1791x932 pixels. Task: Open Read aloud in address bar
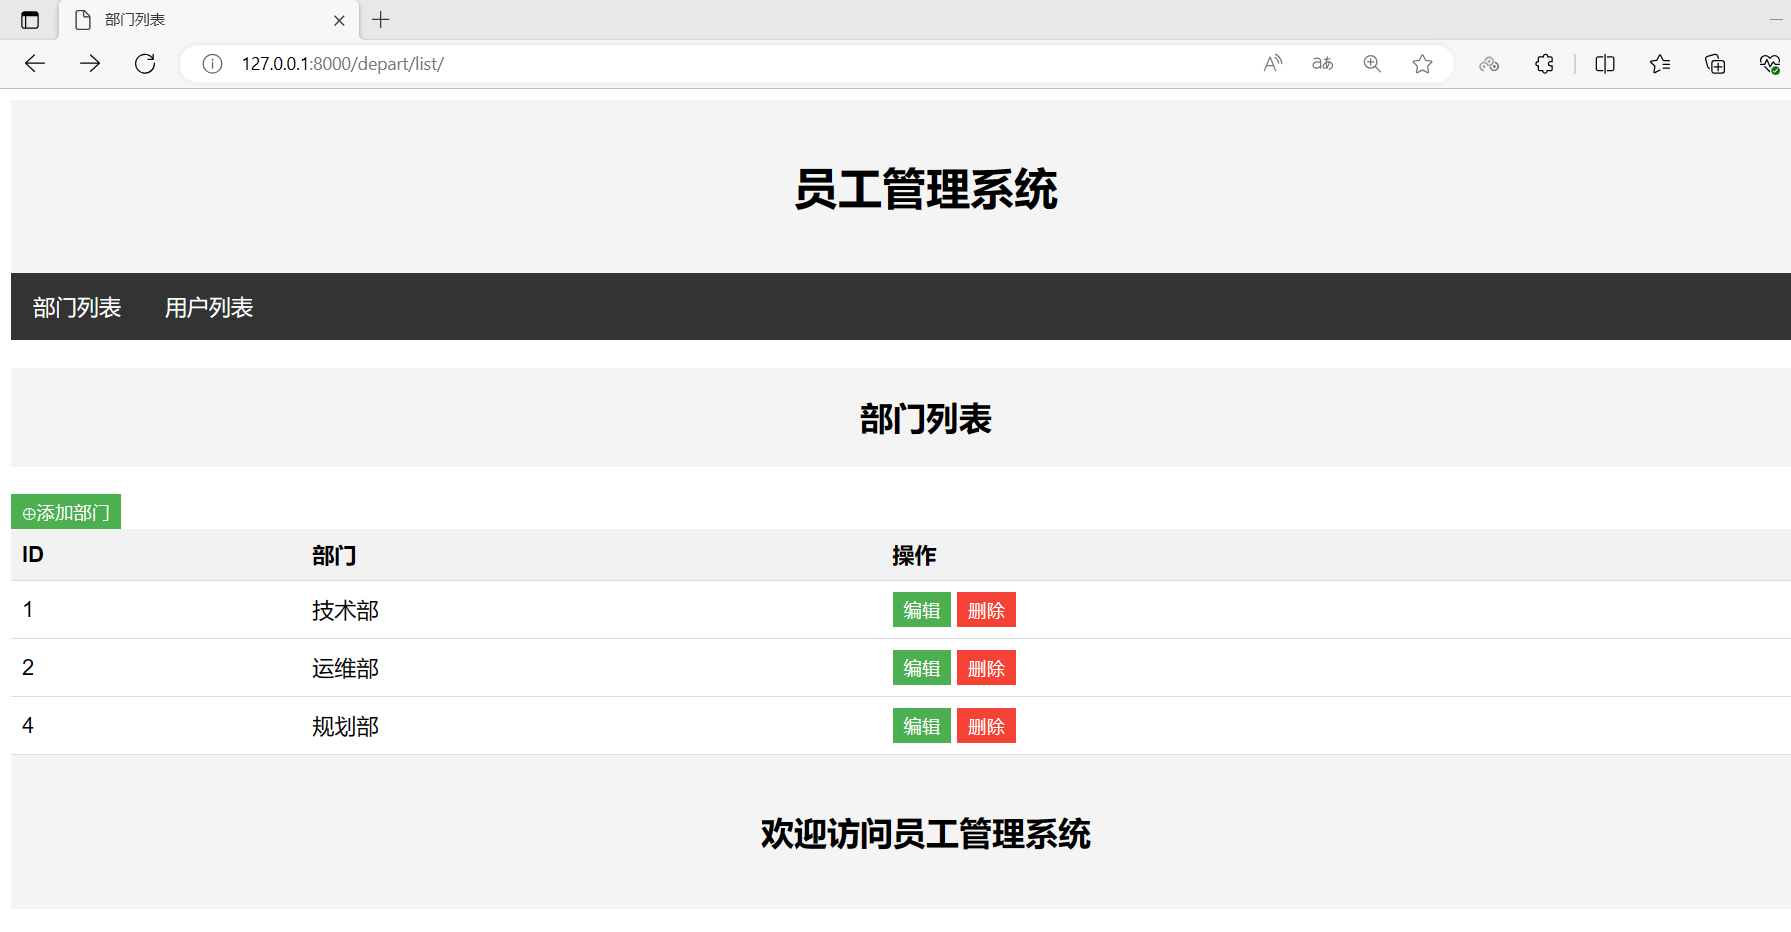point(1272,64)
